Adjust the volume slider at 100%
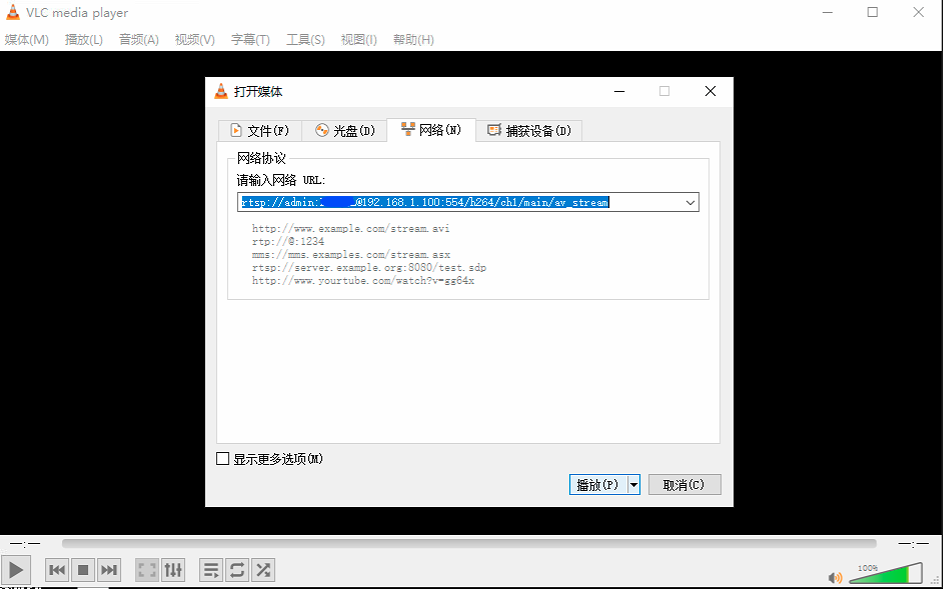Viewport: 943px width, 589px height. (x=885, y=573)
